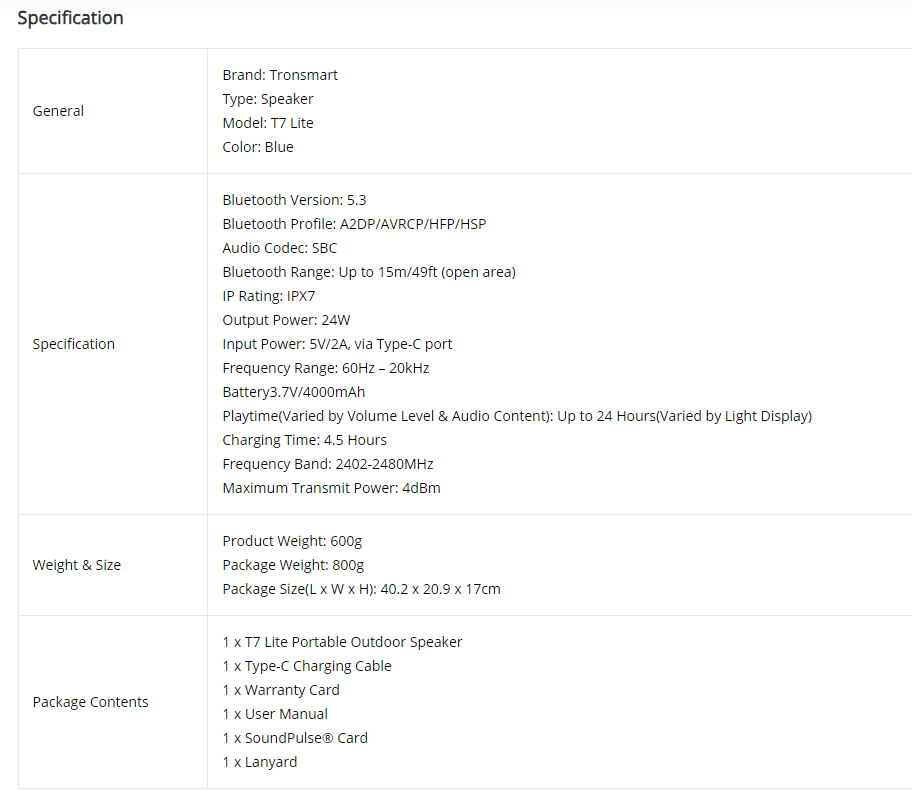Click Charging Time: 4.5 Hours

pyautogui.click(x=304, y=440)
